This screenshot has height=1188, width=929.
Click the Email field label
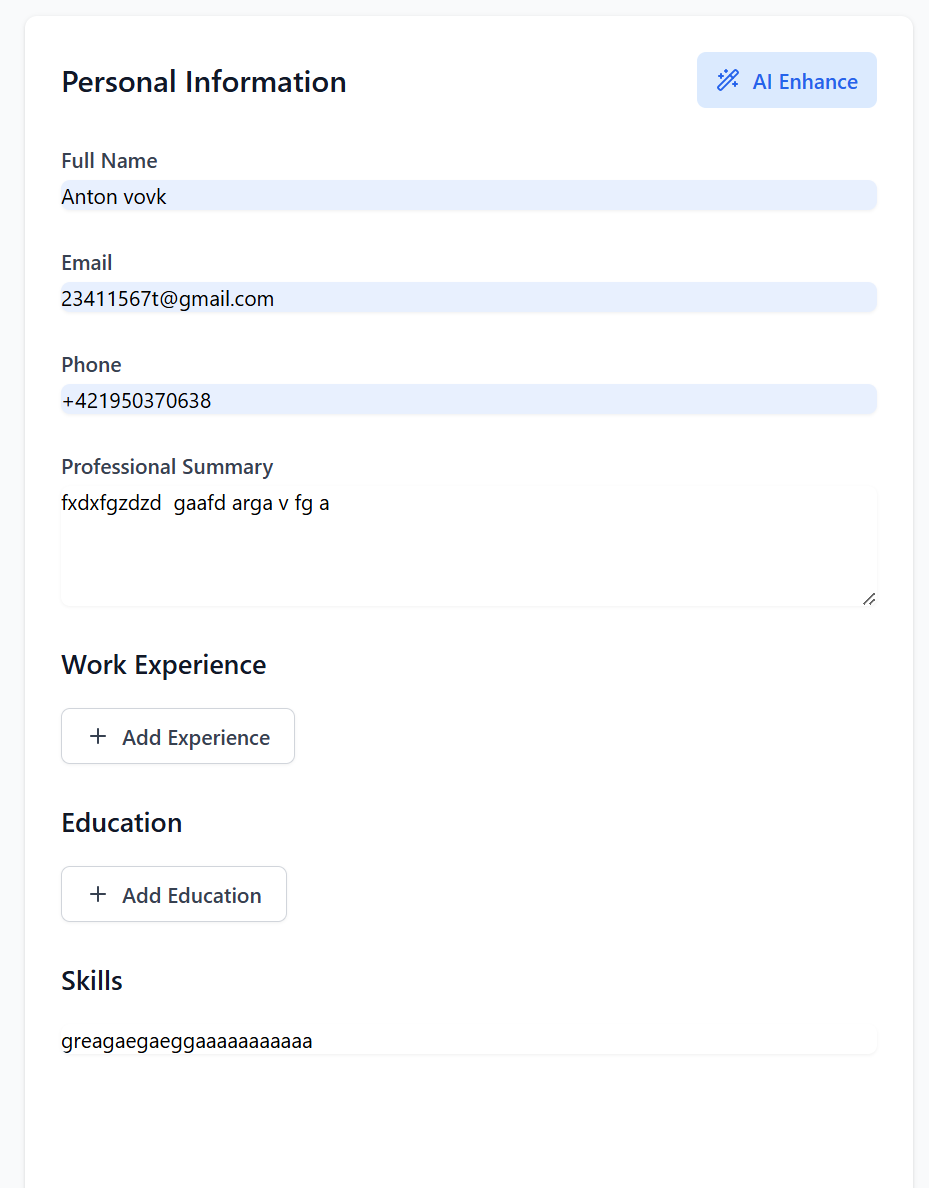pyautogui.click(x=87, y=263)
